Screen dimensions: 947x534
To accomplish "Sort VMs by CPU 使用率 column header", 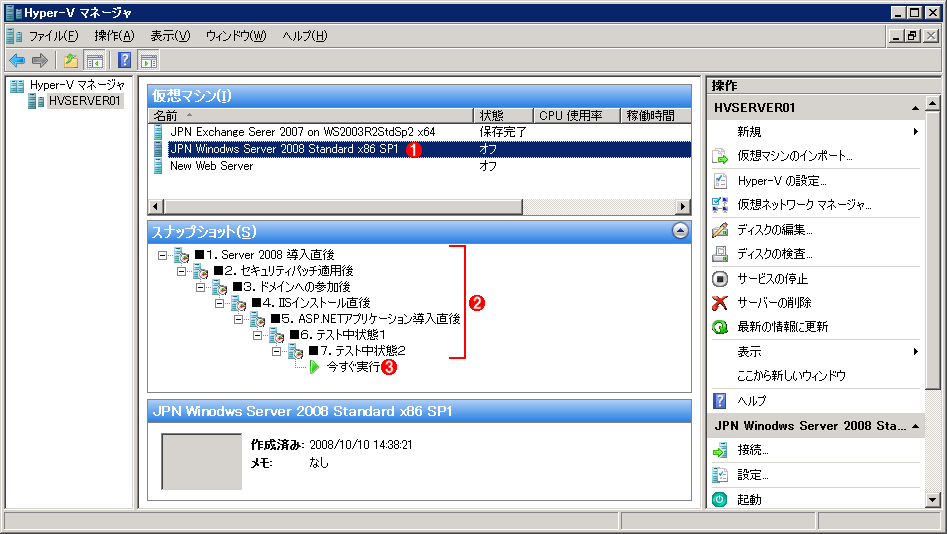I will point(577,115).
